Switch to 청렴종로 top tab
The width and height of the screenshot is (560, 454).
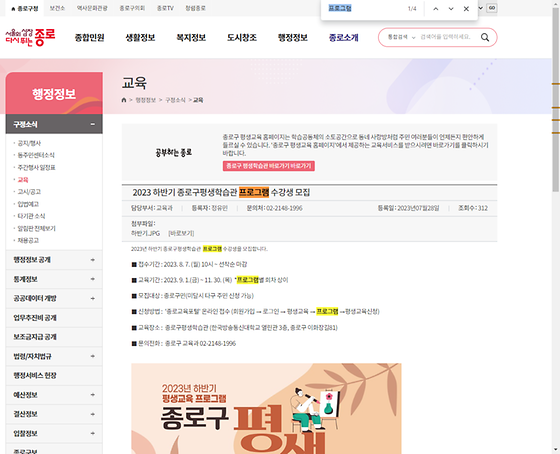(x=195, y=8)
